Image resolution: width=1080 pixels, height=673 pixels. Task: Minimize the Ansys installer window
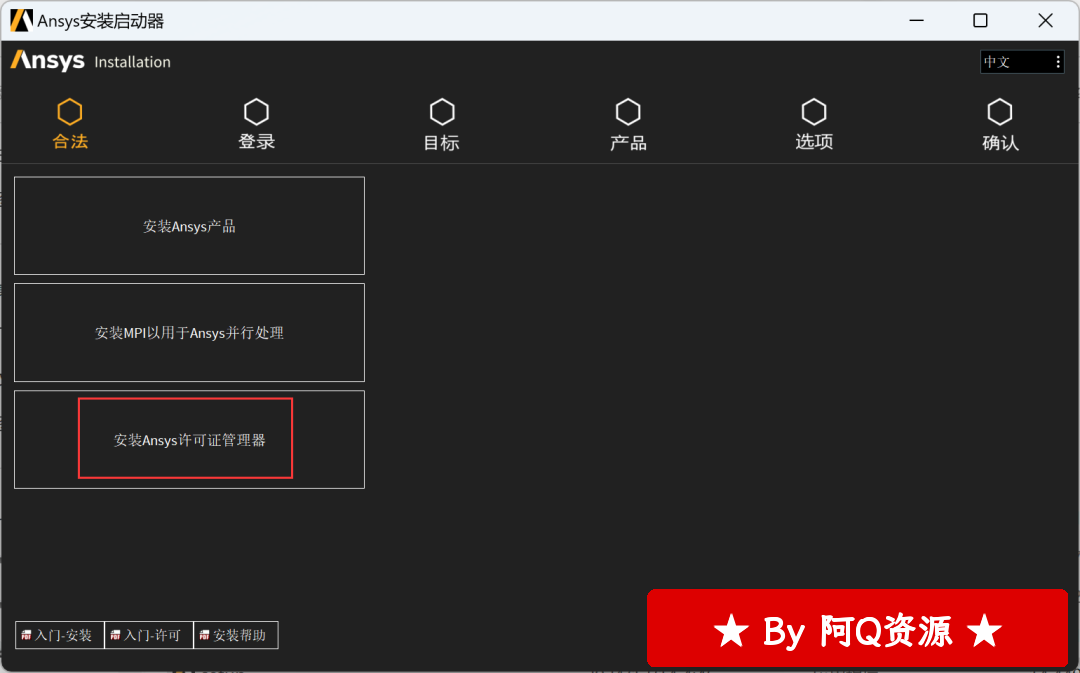pyautogui.click(x=916, y=21)
